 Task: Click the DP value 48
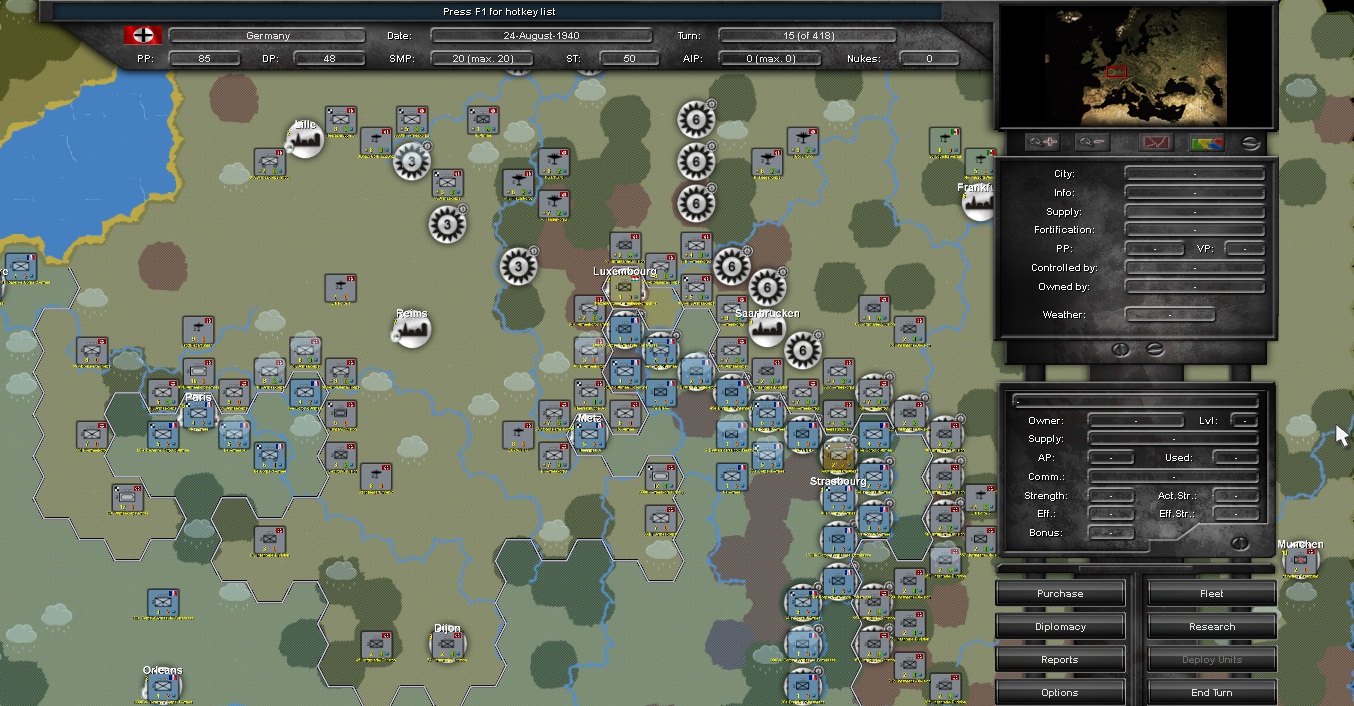click(329, 59)
